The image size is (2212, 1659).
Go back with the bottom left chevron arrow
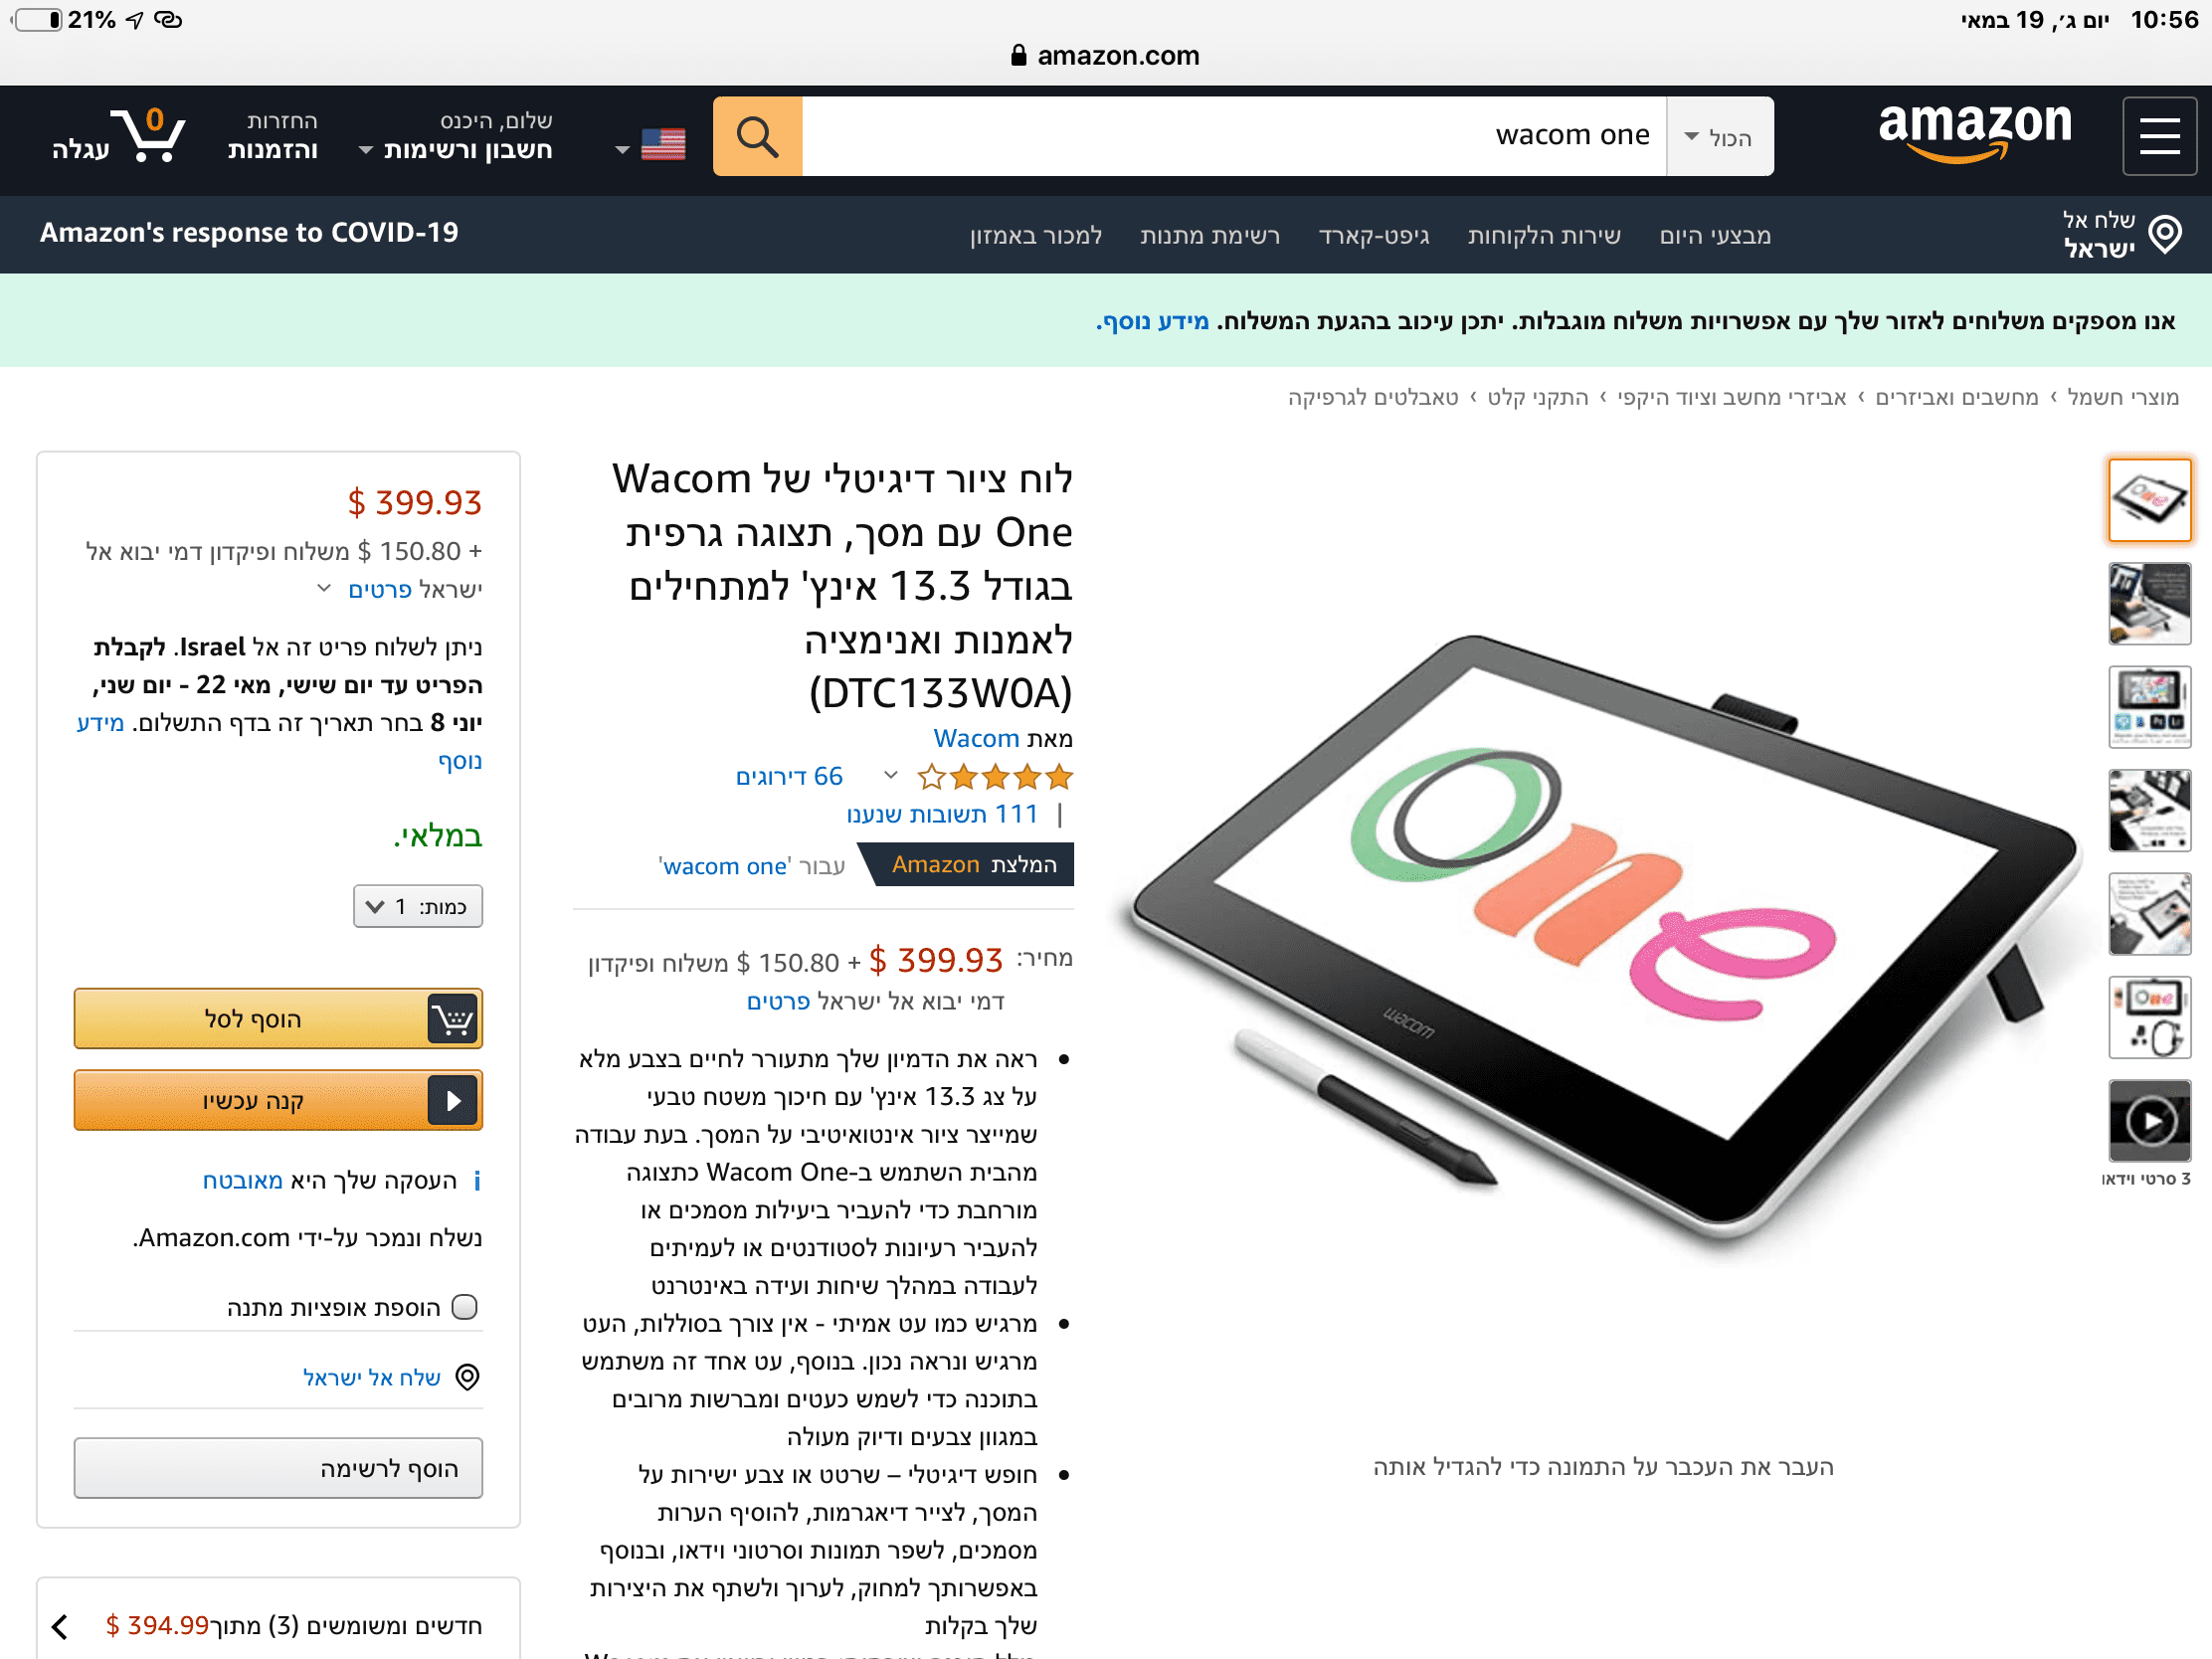[60, 1627]
